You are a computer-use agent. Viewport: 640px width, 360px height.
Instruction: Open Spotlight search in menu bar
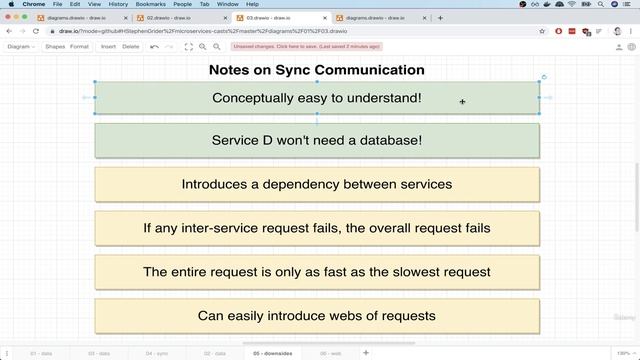[601, 4]
